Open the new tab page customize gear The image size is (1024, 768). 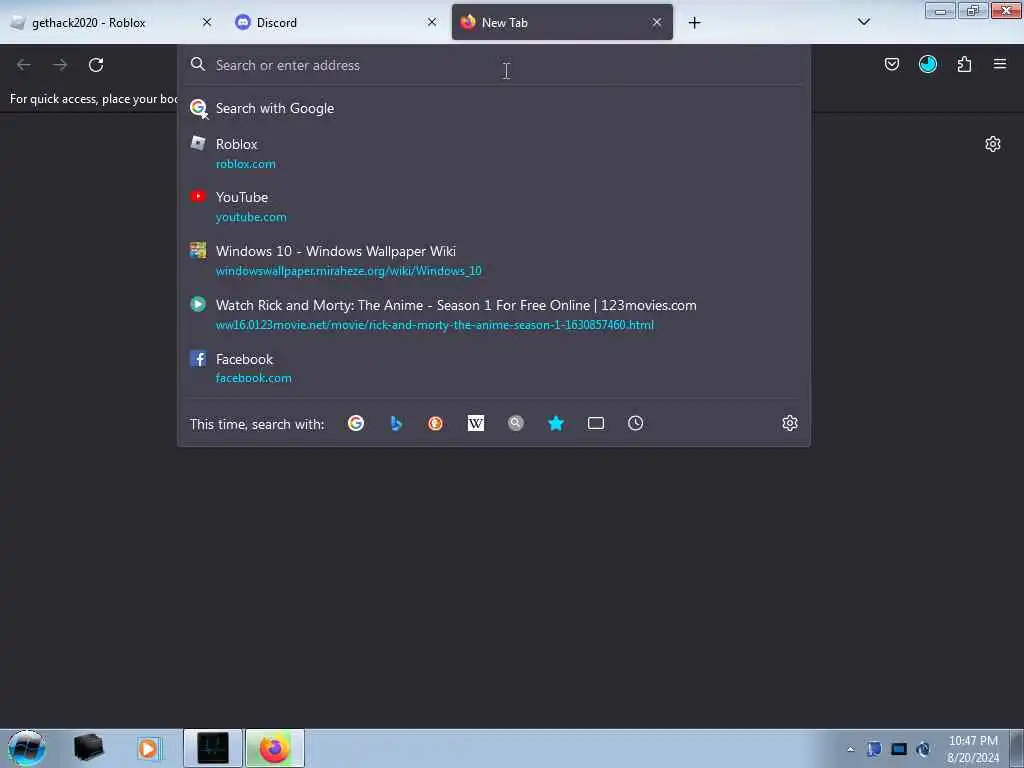[x=993, y=144]
